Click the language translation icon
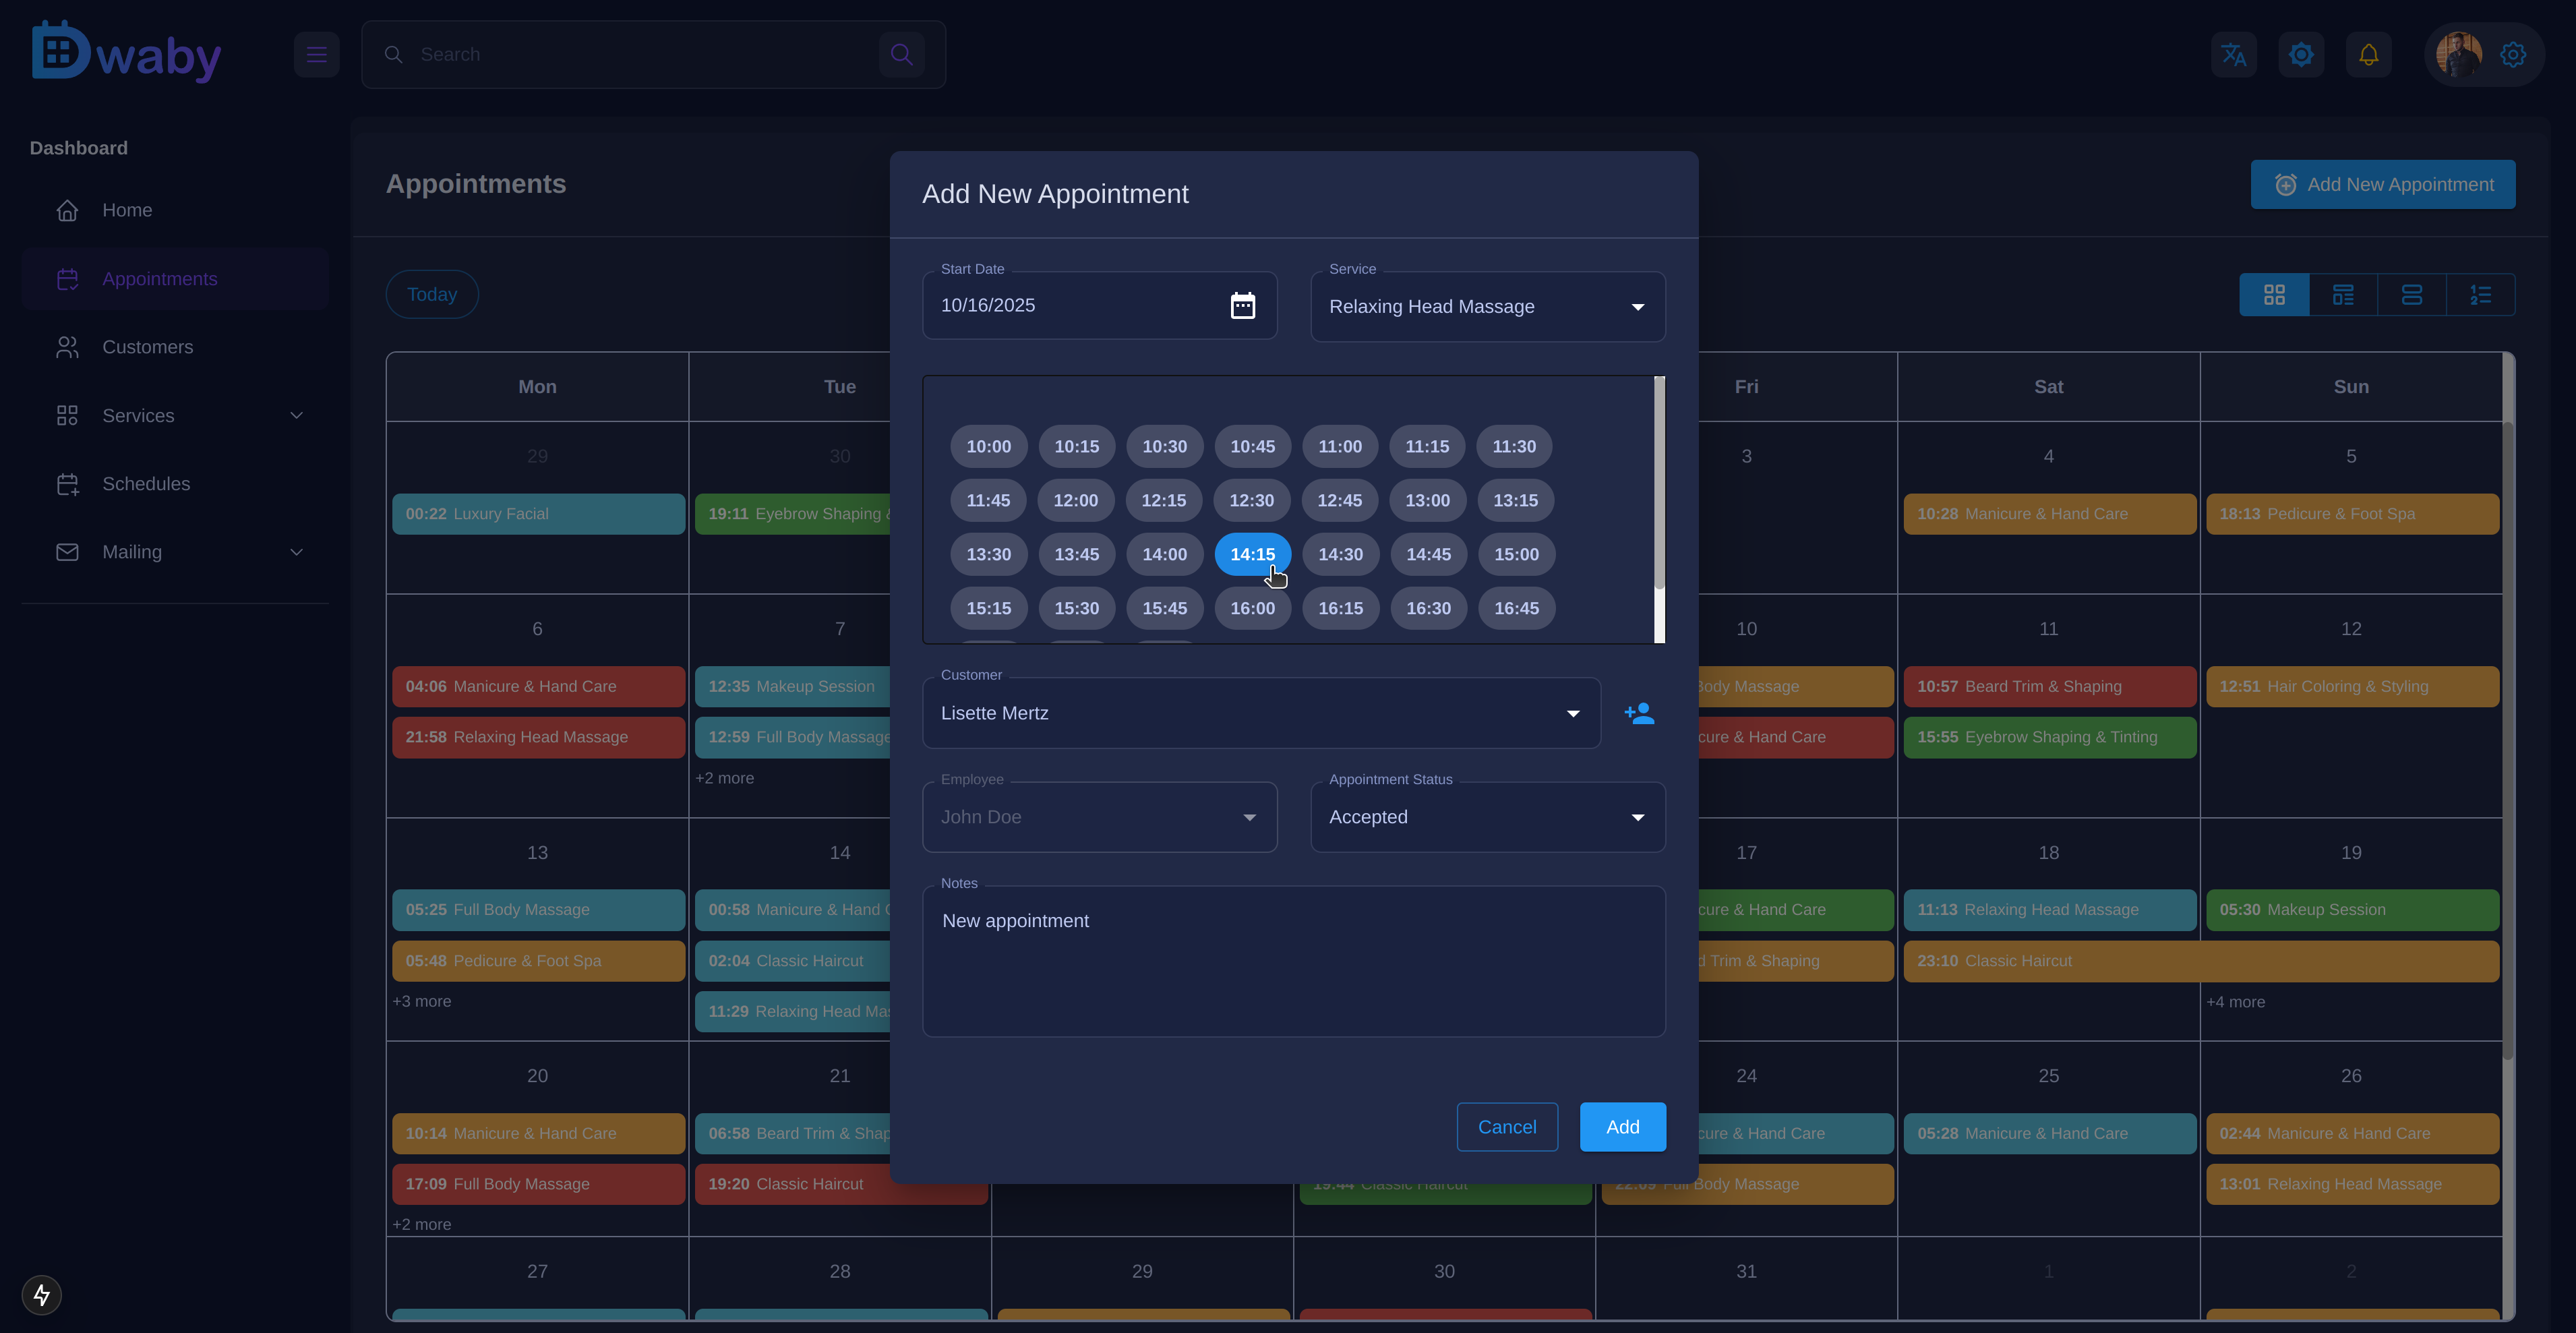The width and height of the screenshot is (2576, 1333). click(x=2233, y=54)
